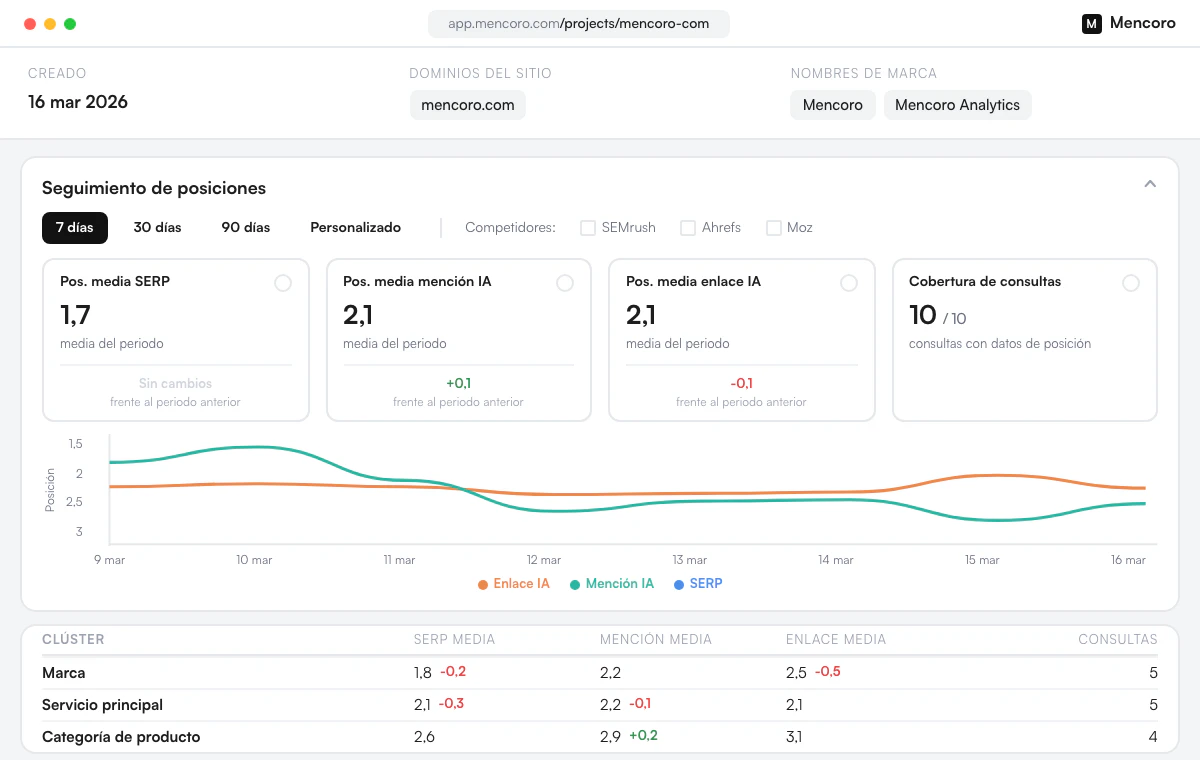The width and height of the screenshot is (1200, 760).
Task: Select the Pos. media enlace IA radio
Action: [849, 283]
